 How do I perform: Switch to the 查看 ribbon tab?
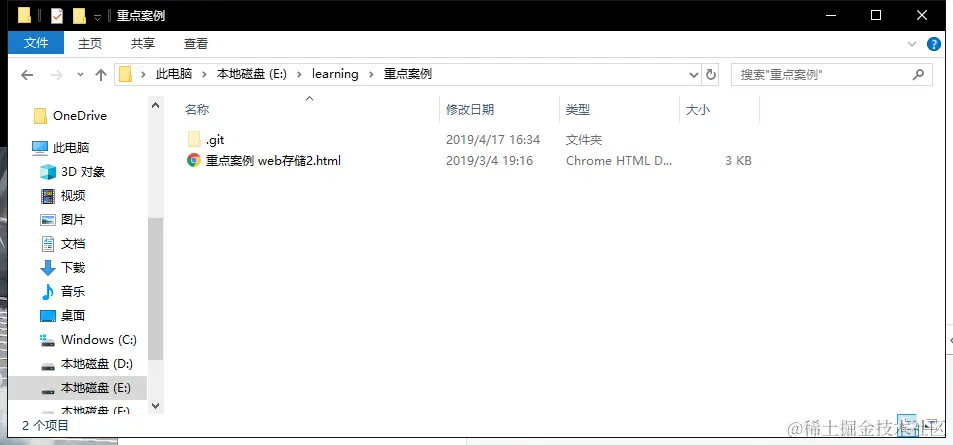(x=196, y=43)
